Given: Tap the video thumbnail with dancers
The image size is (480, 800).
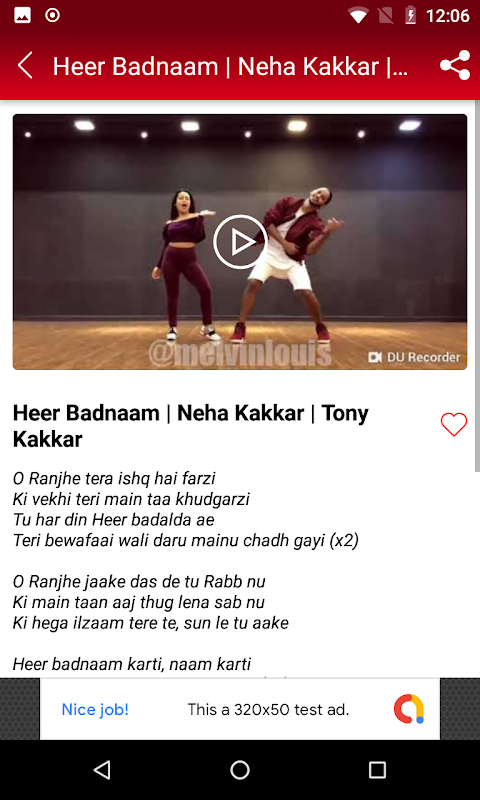Looking at the screenshot, I should [240, 242].
